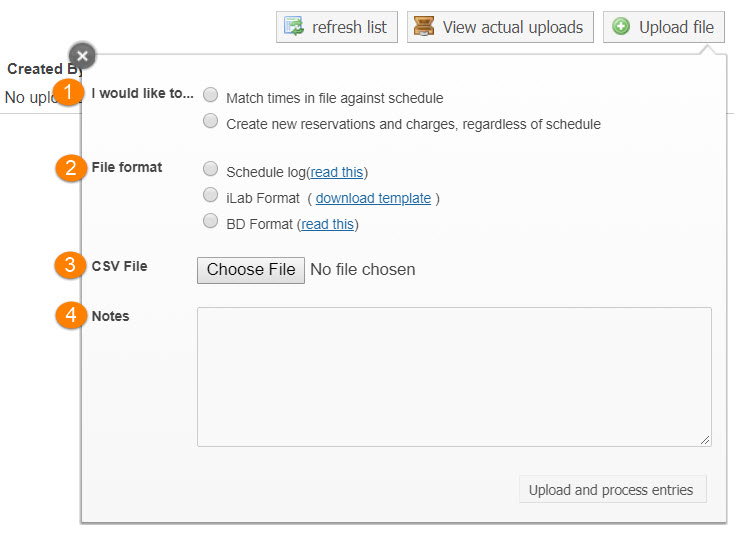Click the orange step 2 marker
Screen dimensions: 742x547
point(69,167)
